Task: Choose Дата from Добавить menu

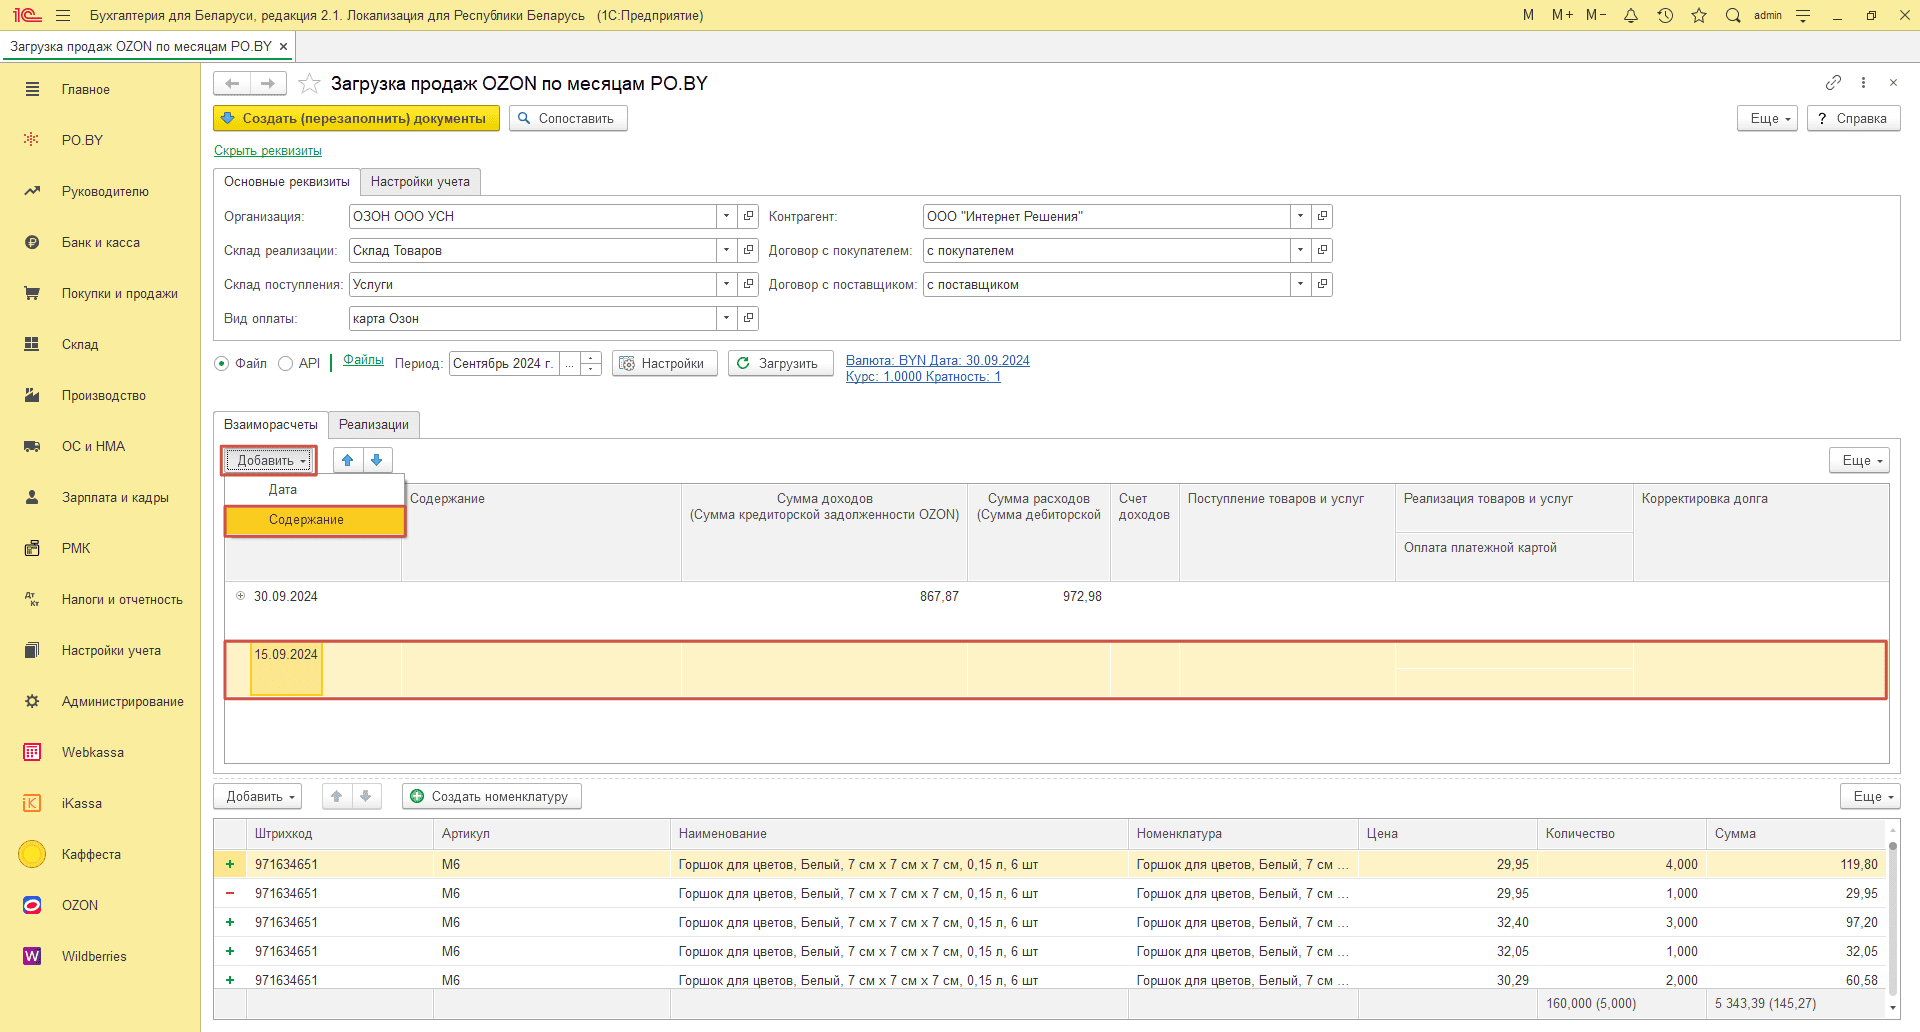Action: coord(314,489)
